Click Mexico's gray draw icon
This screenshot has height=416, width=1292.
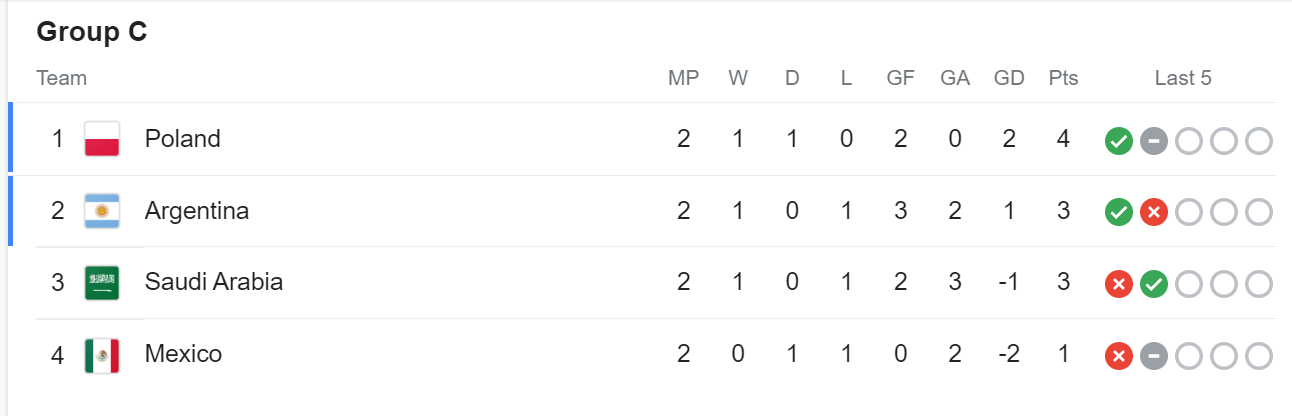[x=1154, y=355]
